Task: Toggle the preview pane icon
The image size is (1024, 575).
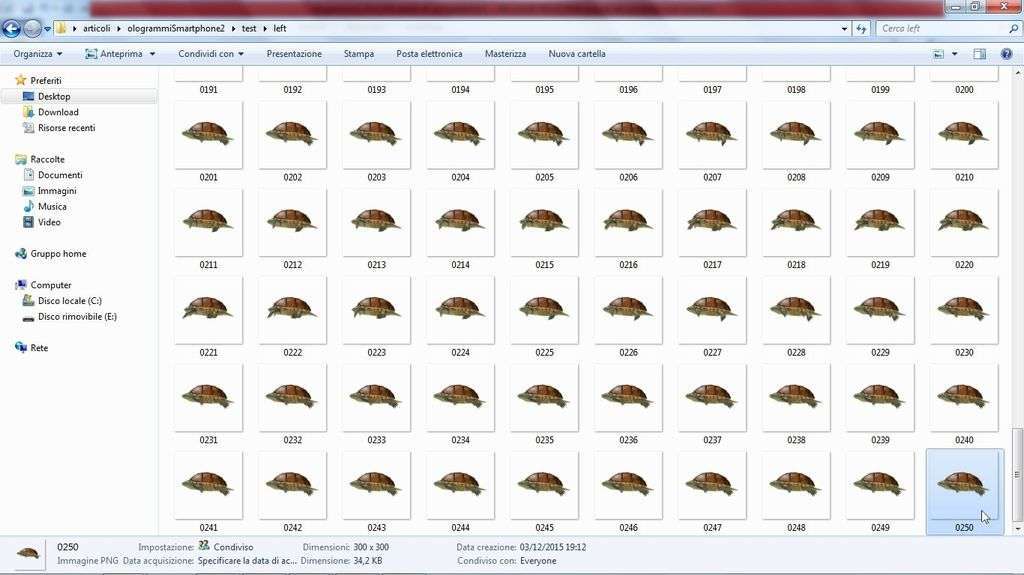Action: pyautogui.click(x=979, y=54)
